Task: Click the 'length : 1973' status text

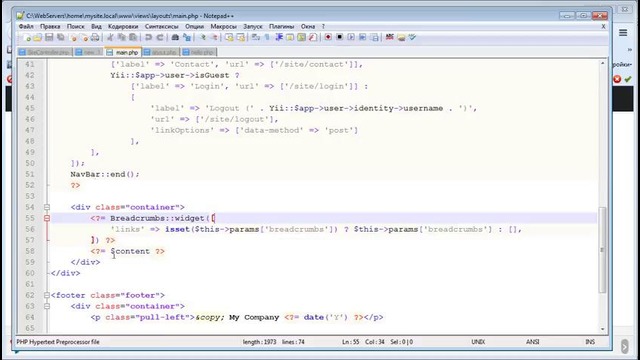Action: click(260, 342)
